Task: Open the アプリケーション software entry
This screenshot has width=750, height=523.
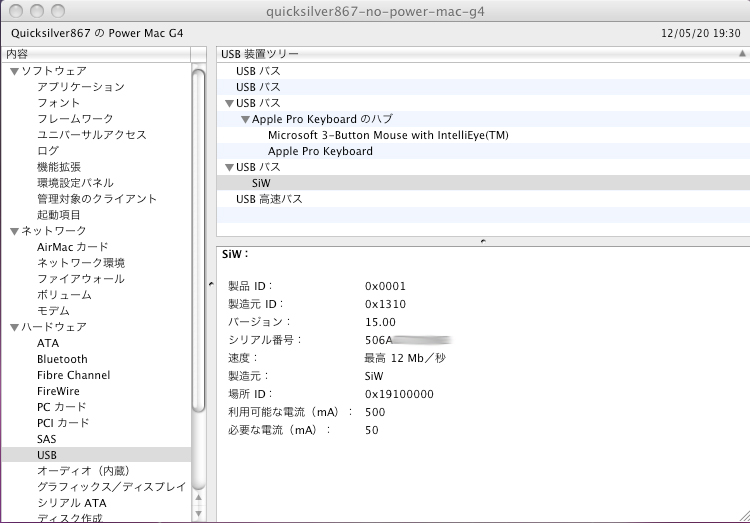Action: click(80, 87)
